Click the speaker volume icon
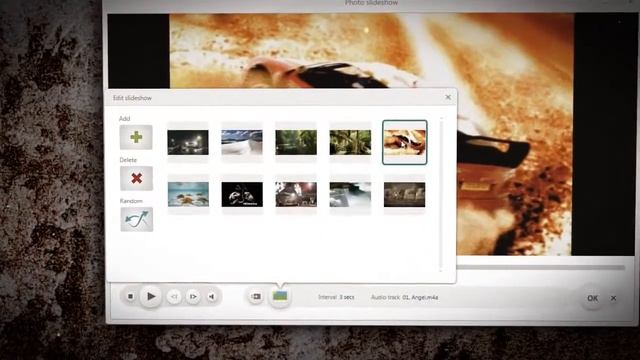 (212, 297)
